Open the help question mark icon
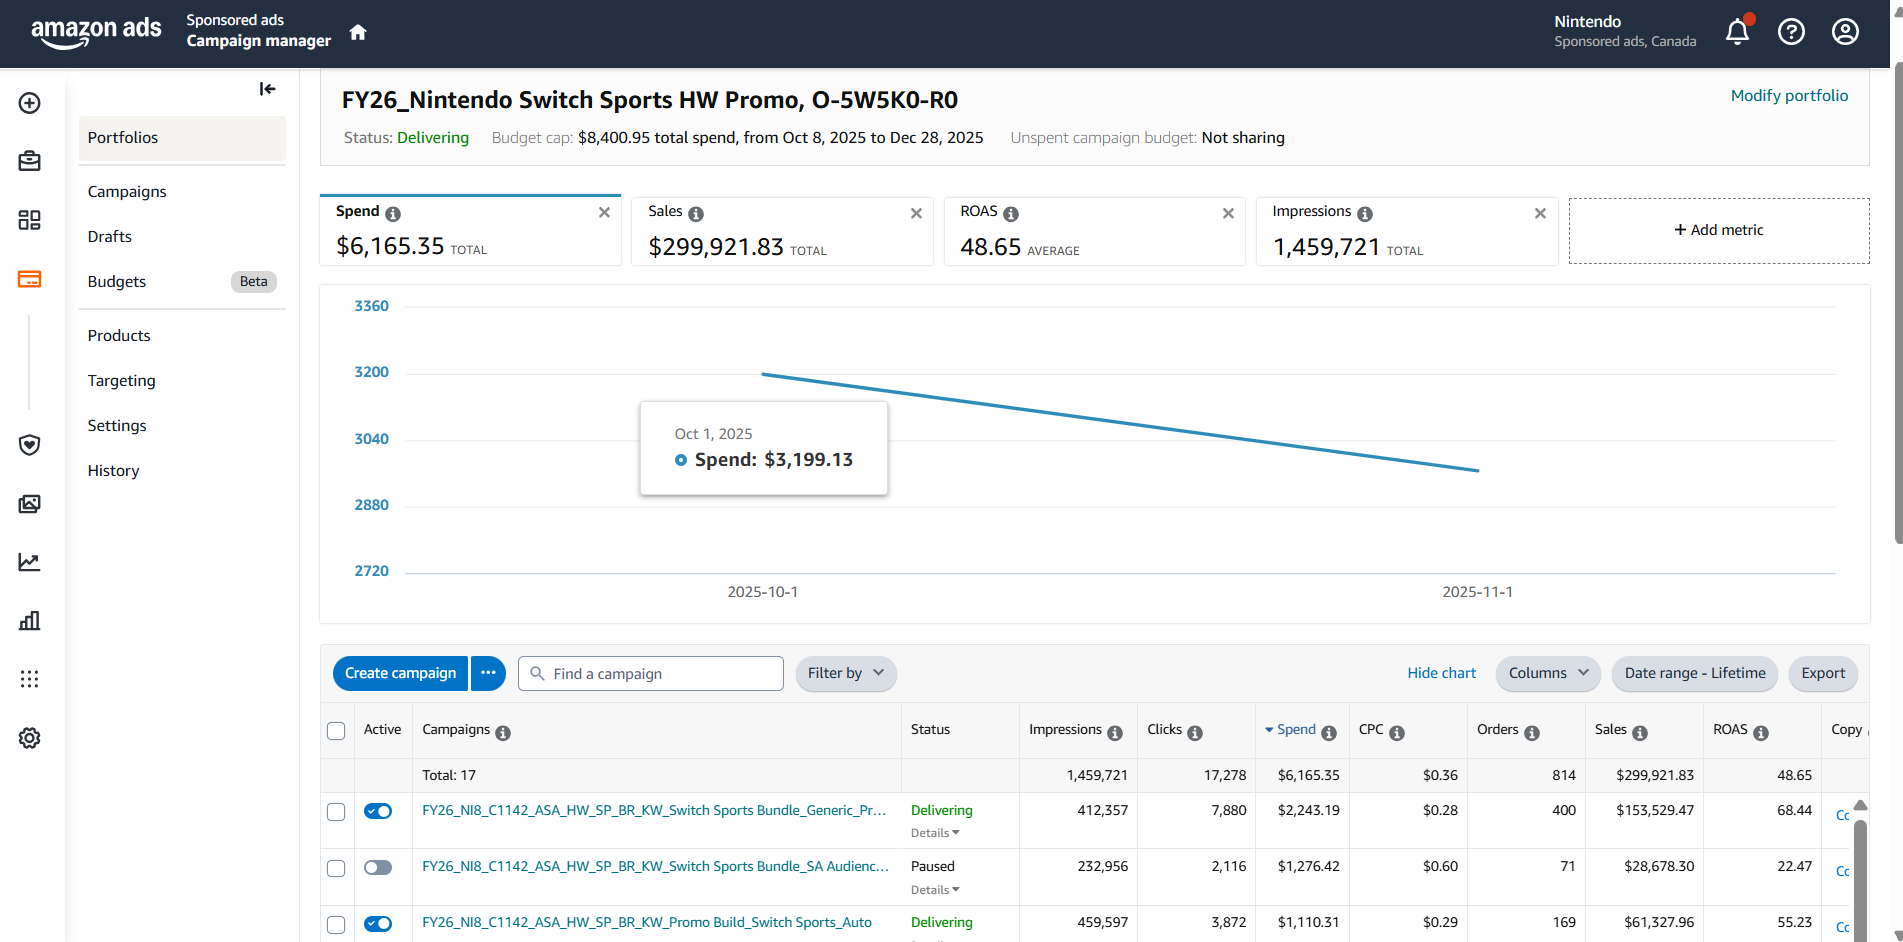The width and height of the screenshot is (1903, 942). pos(1791,32)
